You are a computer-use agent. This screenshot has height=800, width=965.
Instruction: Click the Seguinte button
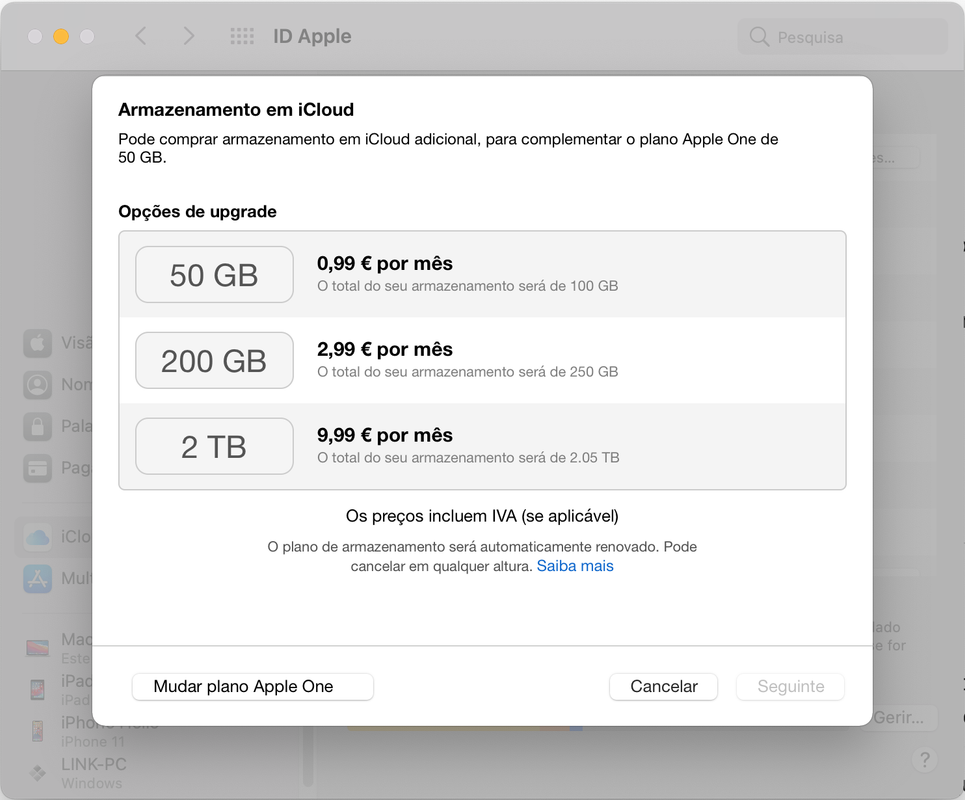click(790, 687)
